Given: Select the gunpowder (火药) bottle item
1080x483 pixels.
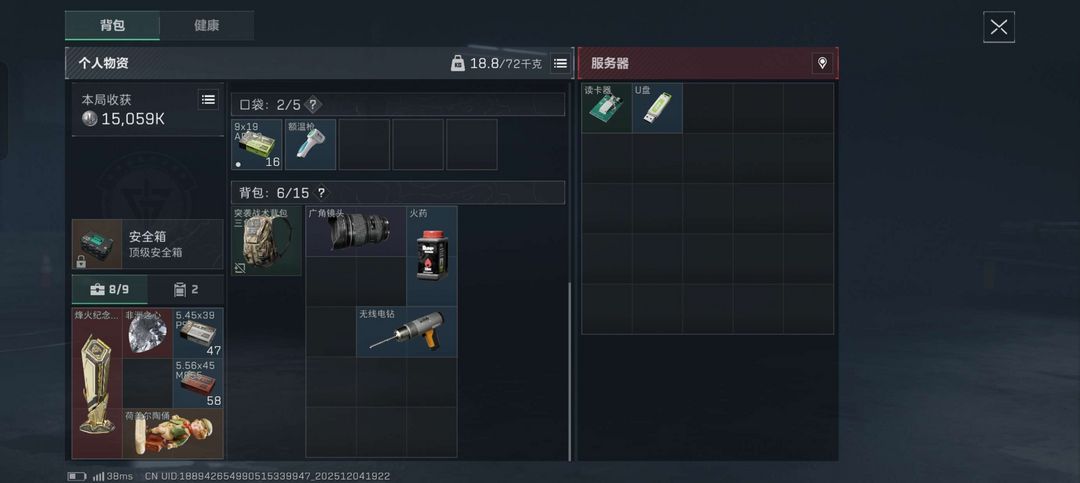Looking at the screenshot, I should click(x=432, y=256).
